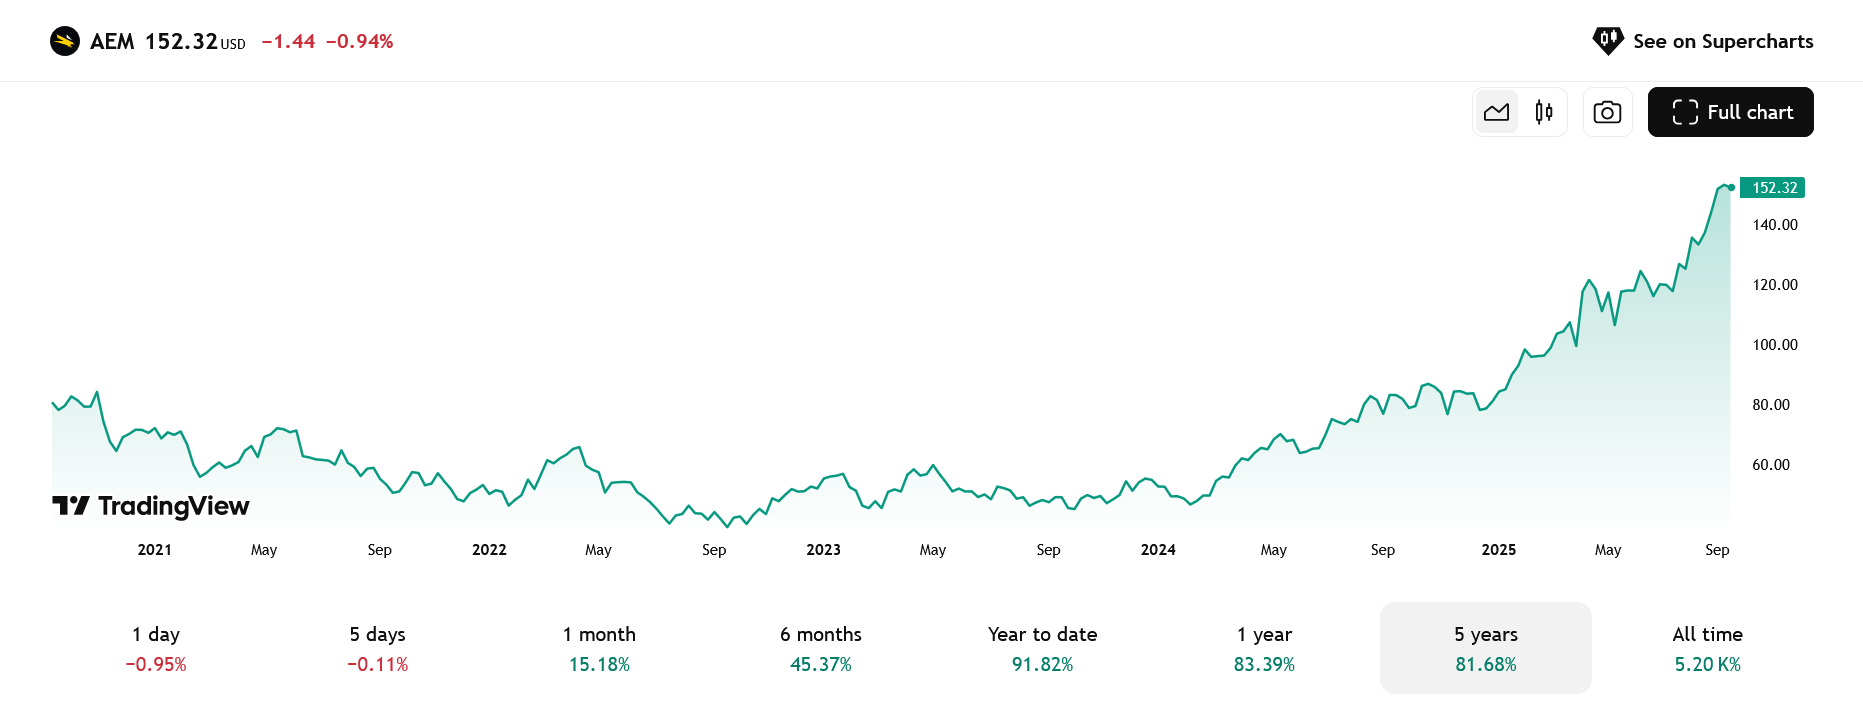
Task: Click the TradingView logo watermark
Action: point(151,506)
